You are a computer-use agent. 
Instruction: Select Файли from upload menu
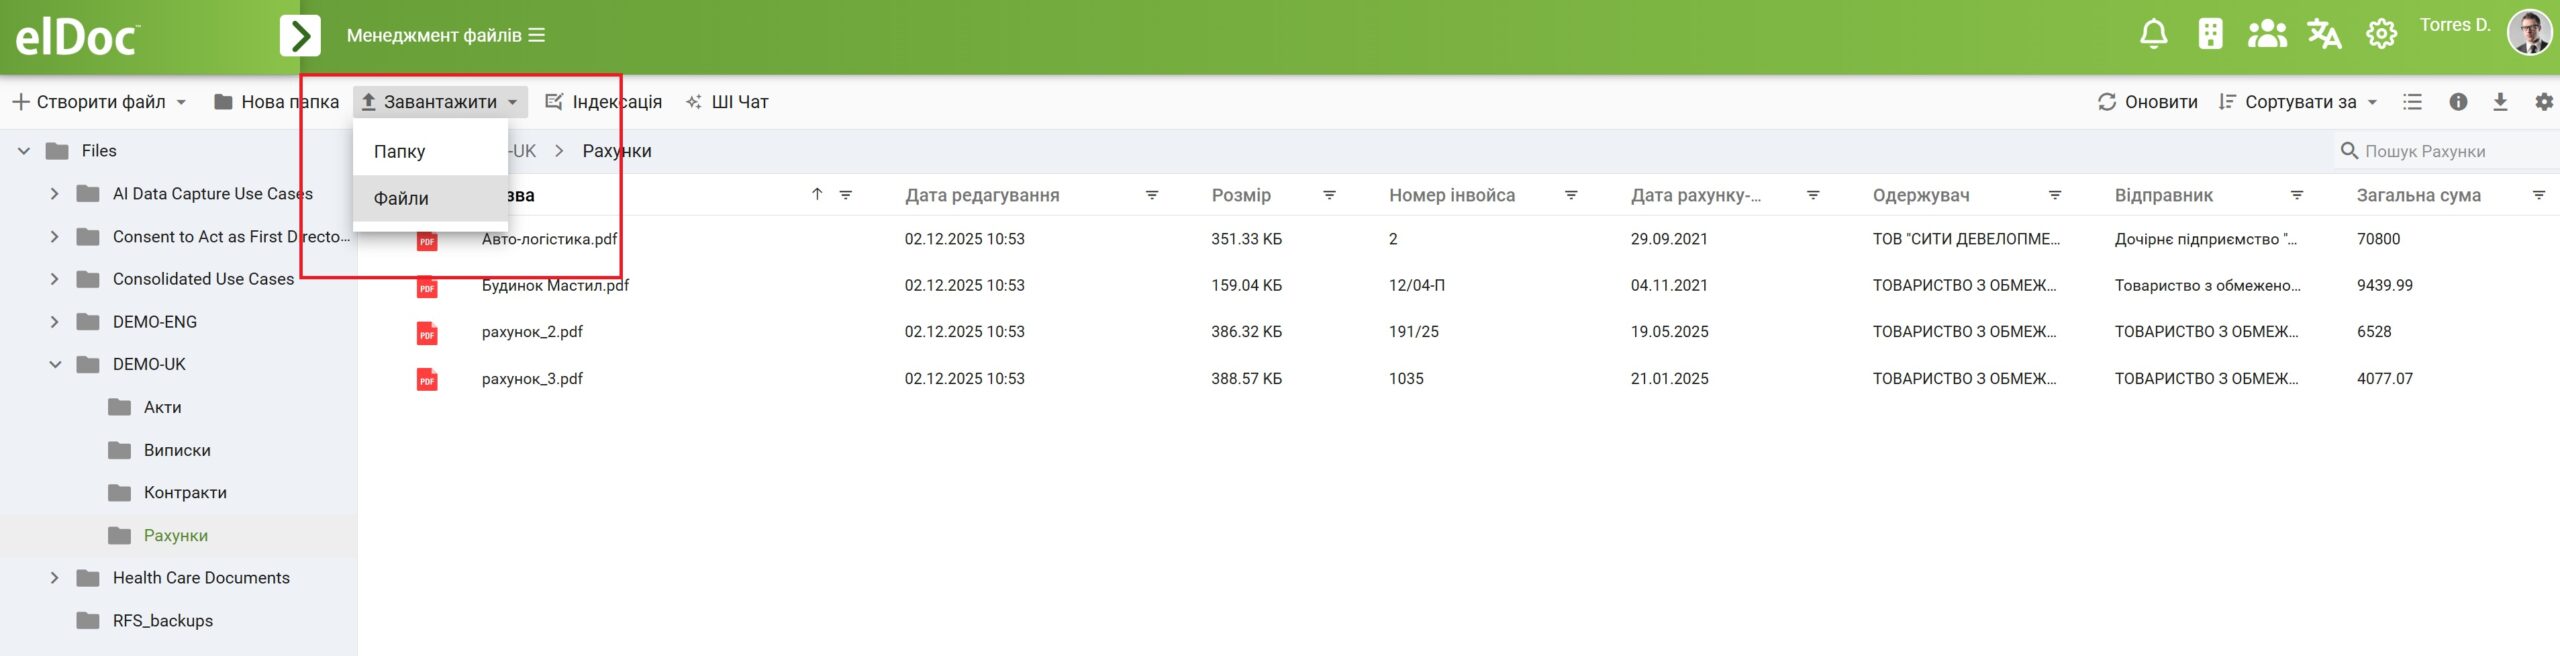[x=402, y=199]
